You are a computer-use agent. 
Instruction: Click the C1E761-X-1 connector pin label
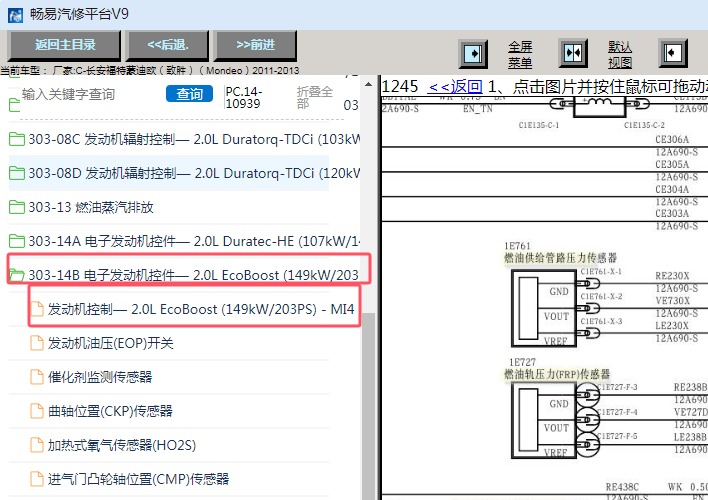tap(601, 271)
